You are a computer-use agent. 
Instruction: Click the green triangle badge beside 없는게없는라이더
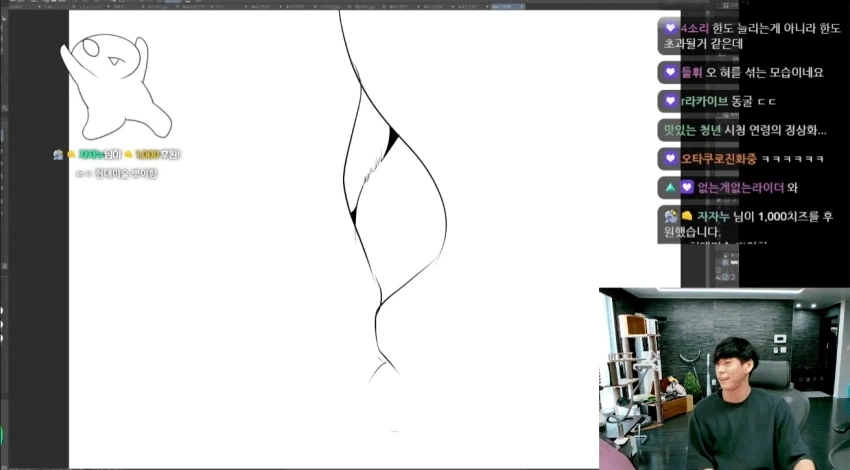[x=671, y=188]
